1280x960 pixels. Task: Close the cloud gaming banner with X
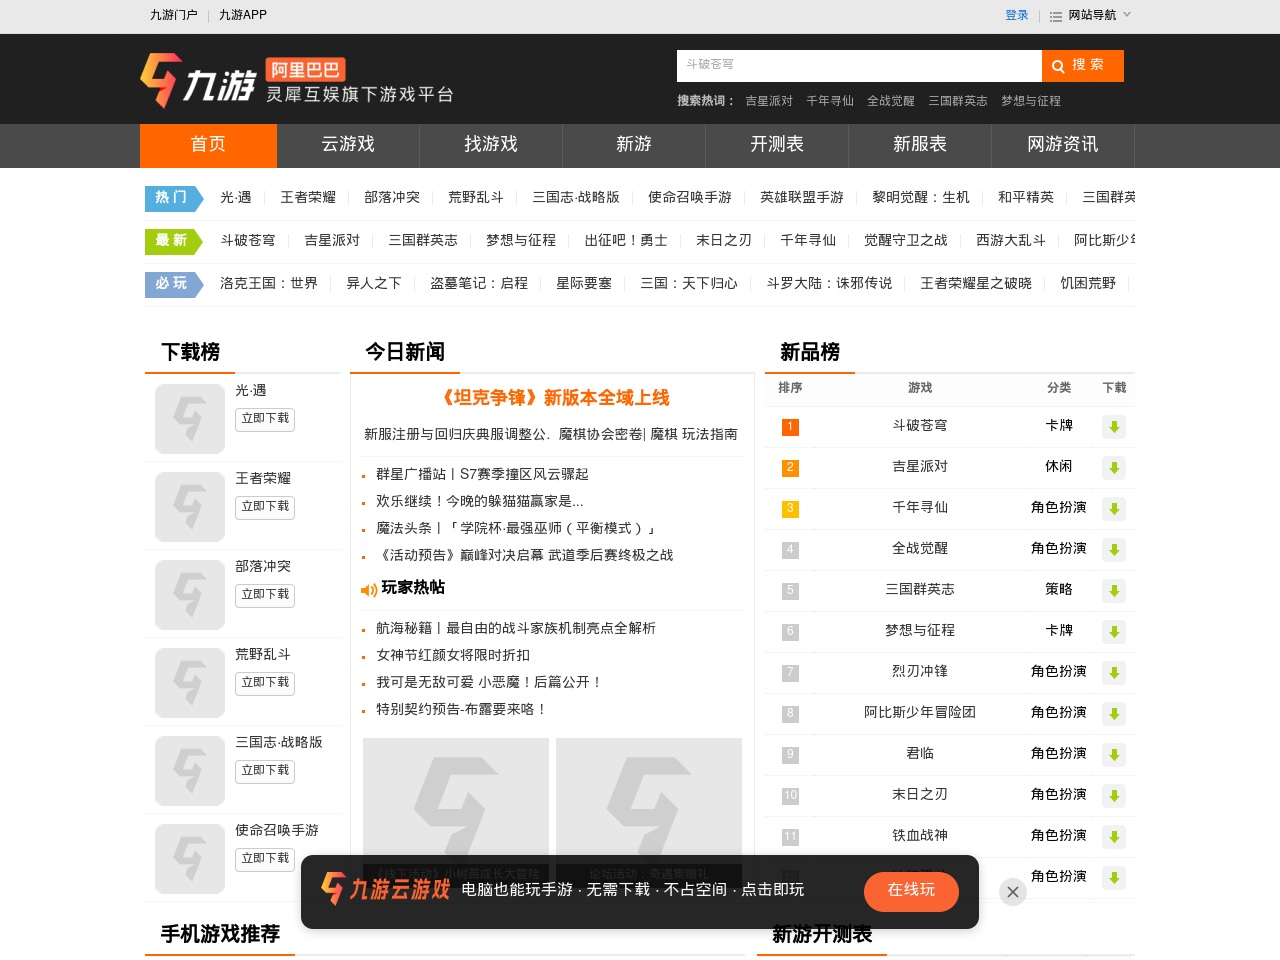(x=1013, y=892)
